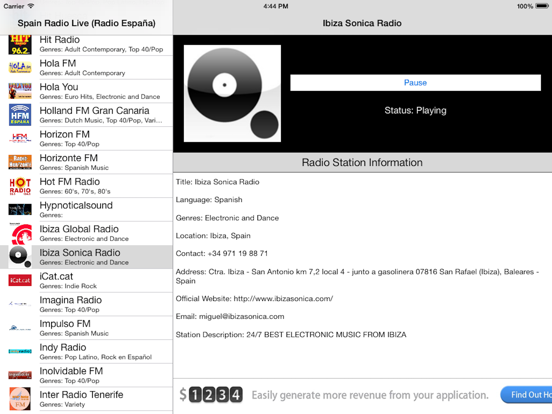
Task: Choose Imagina Radio station name
Action: pyautogui.click(x=70, y=300)
